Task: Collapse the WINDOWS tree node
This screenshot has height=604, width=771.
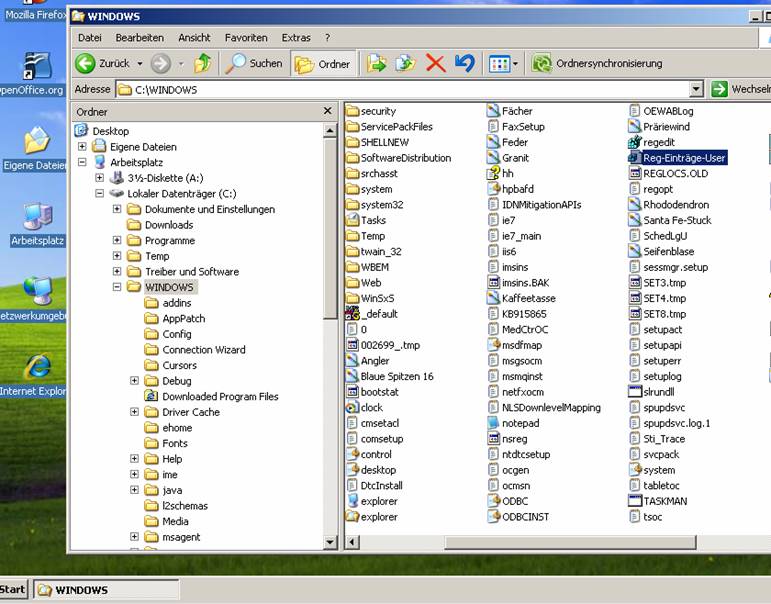Action: [117, 287]
